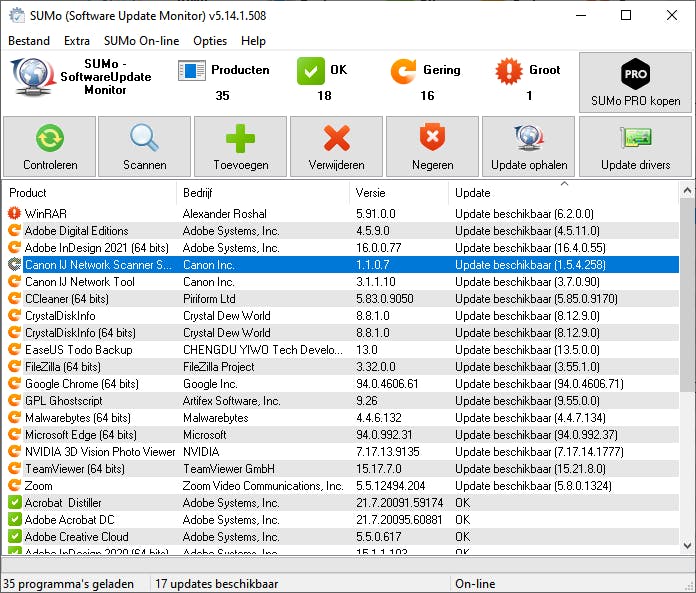Click the black PRO hexagon icon
Screen dimensions: 696x593
coord(635,74)
